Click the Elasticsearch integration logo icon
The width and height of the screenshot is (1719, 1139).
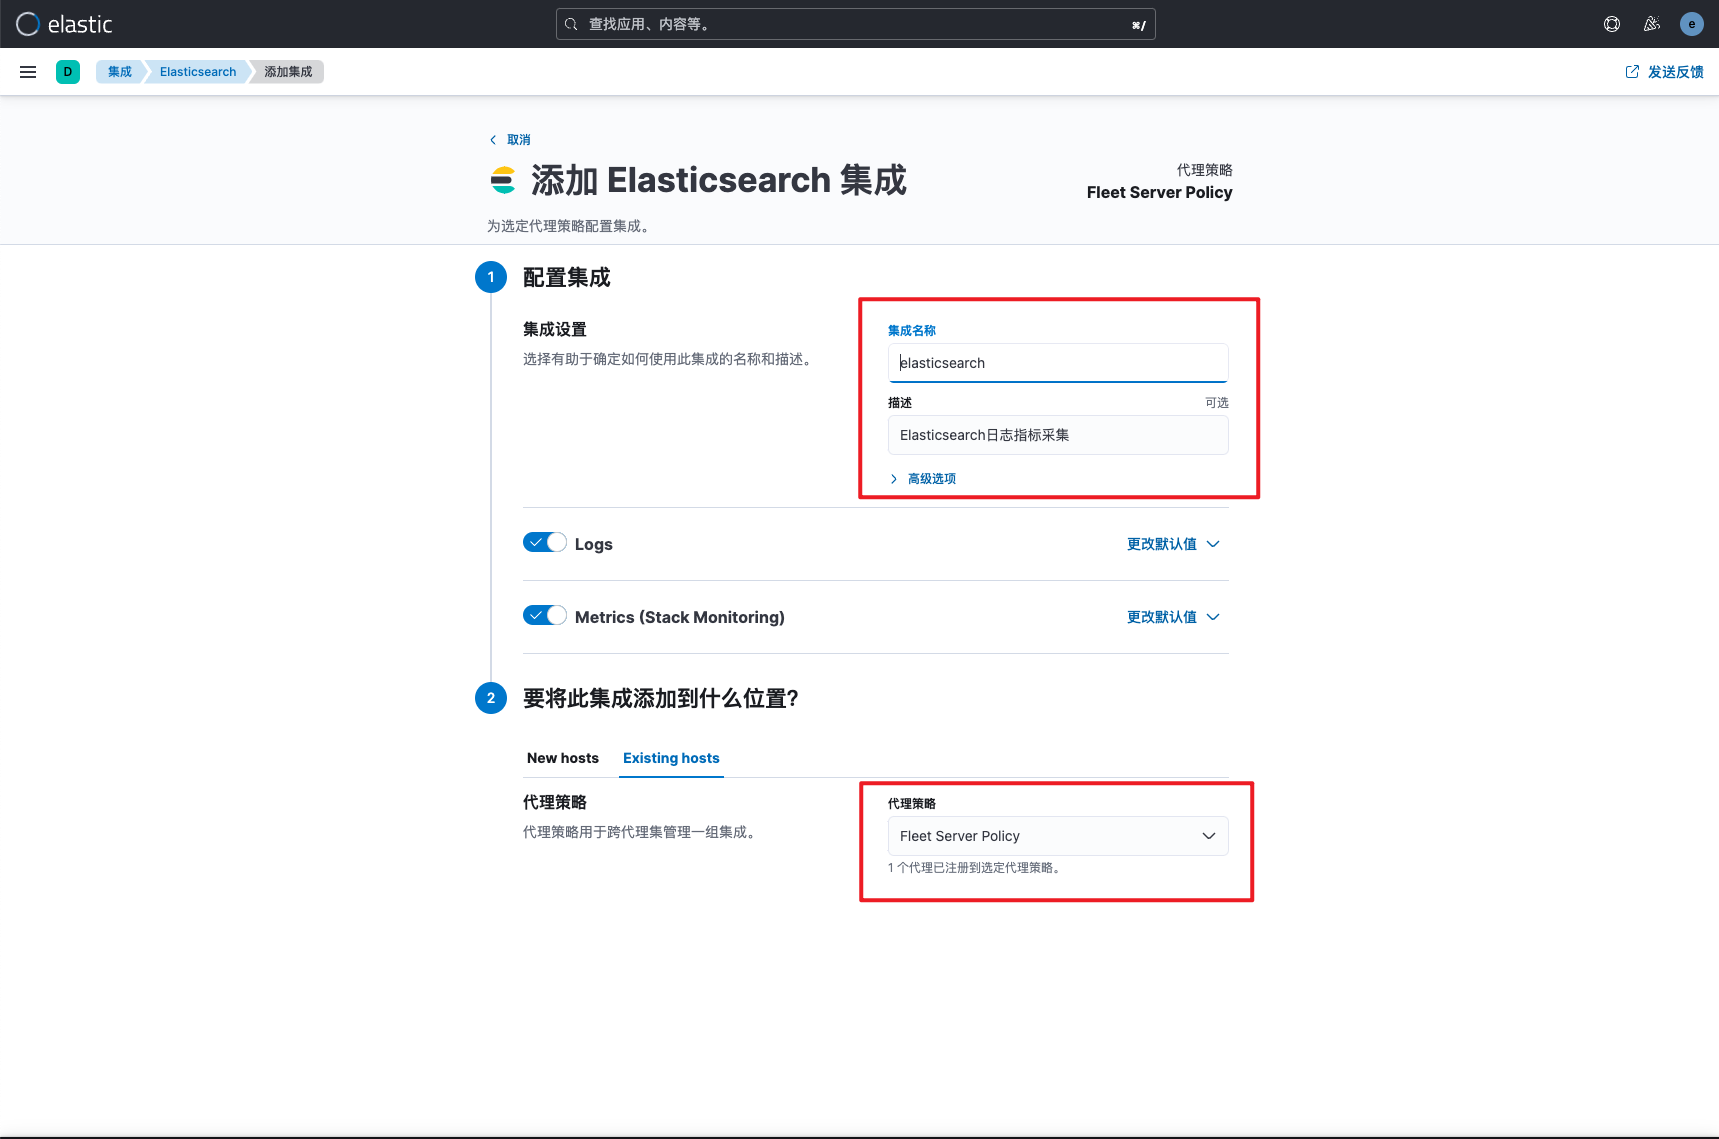(x=503, y=180)
